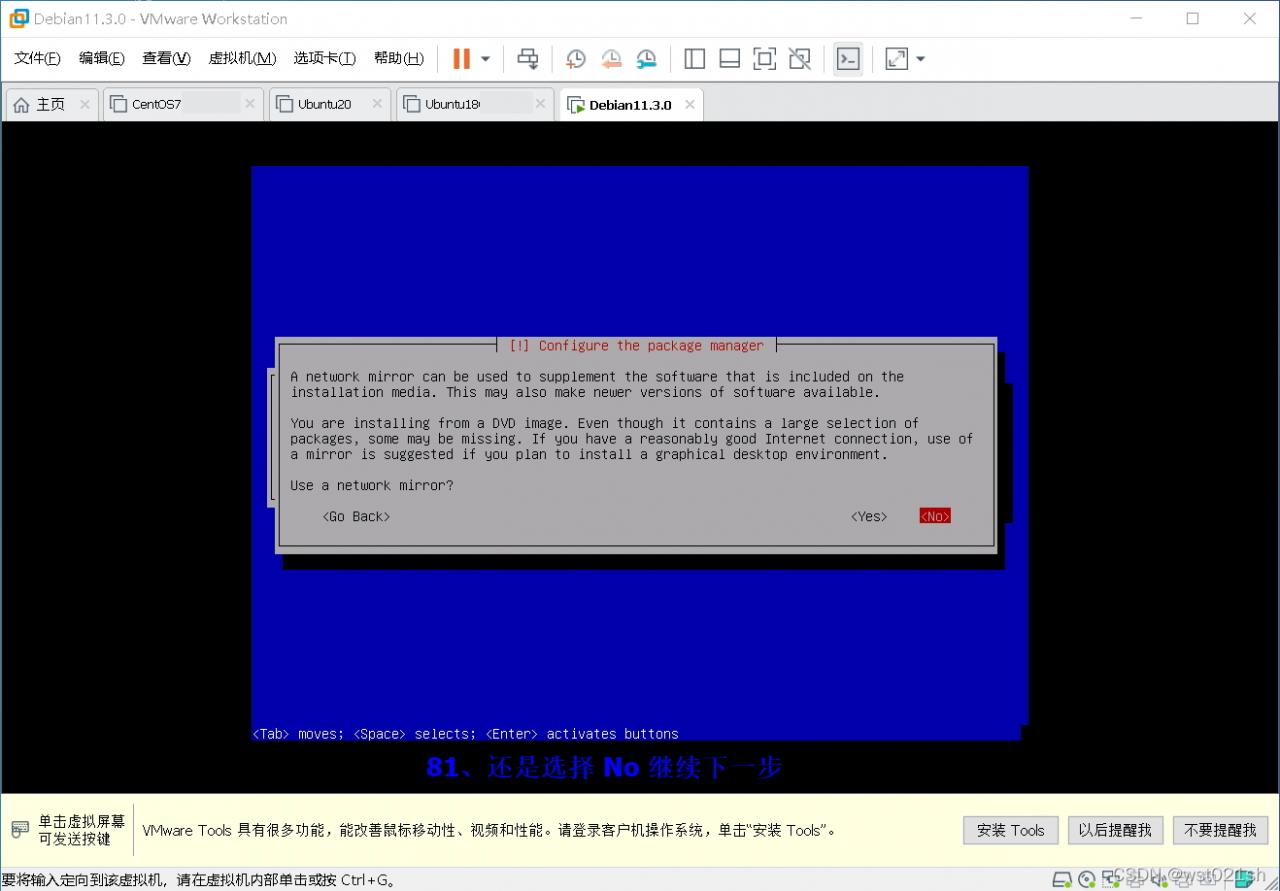This screenshot has width=1280, height=891.
Task: Take a snapshot of this virtual machine
Action: (575, 59)
